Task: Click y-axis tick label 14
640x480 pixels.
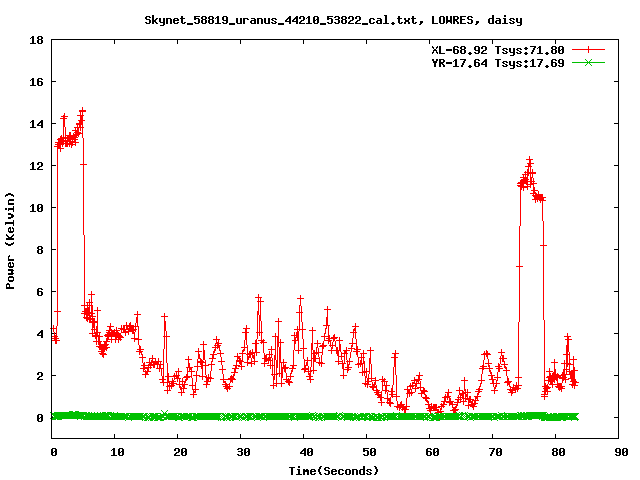Action: (x=36, y=124)
